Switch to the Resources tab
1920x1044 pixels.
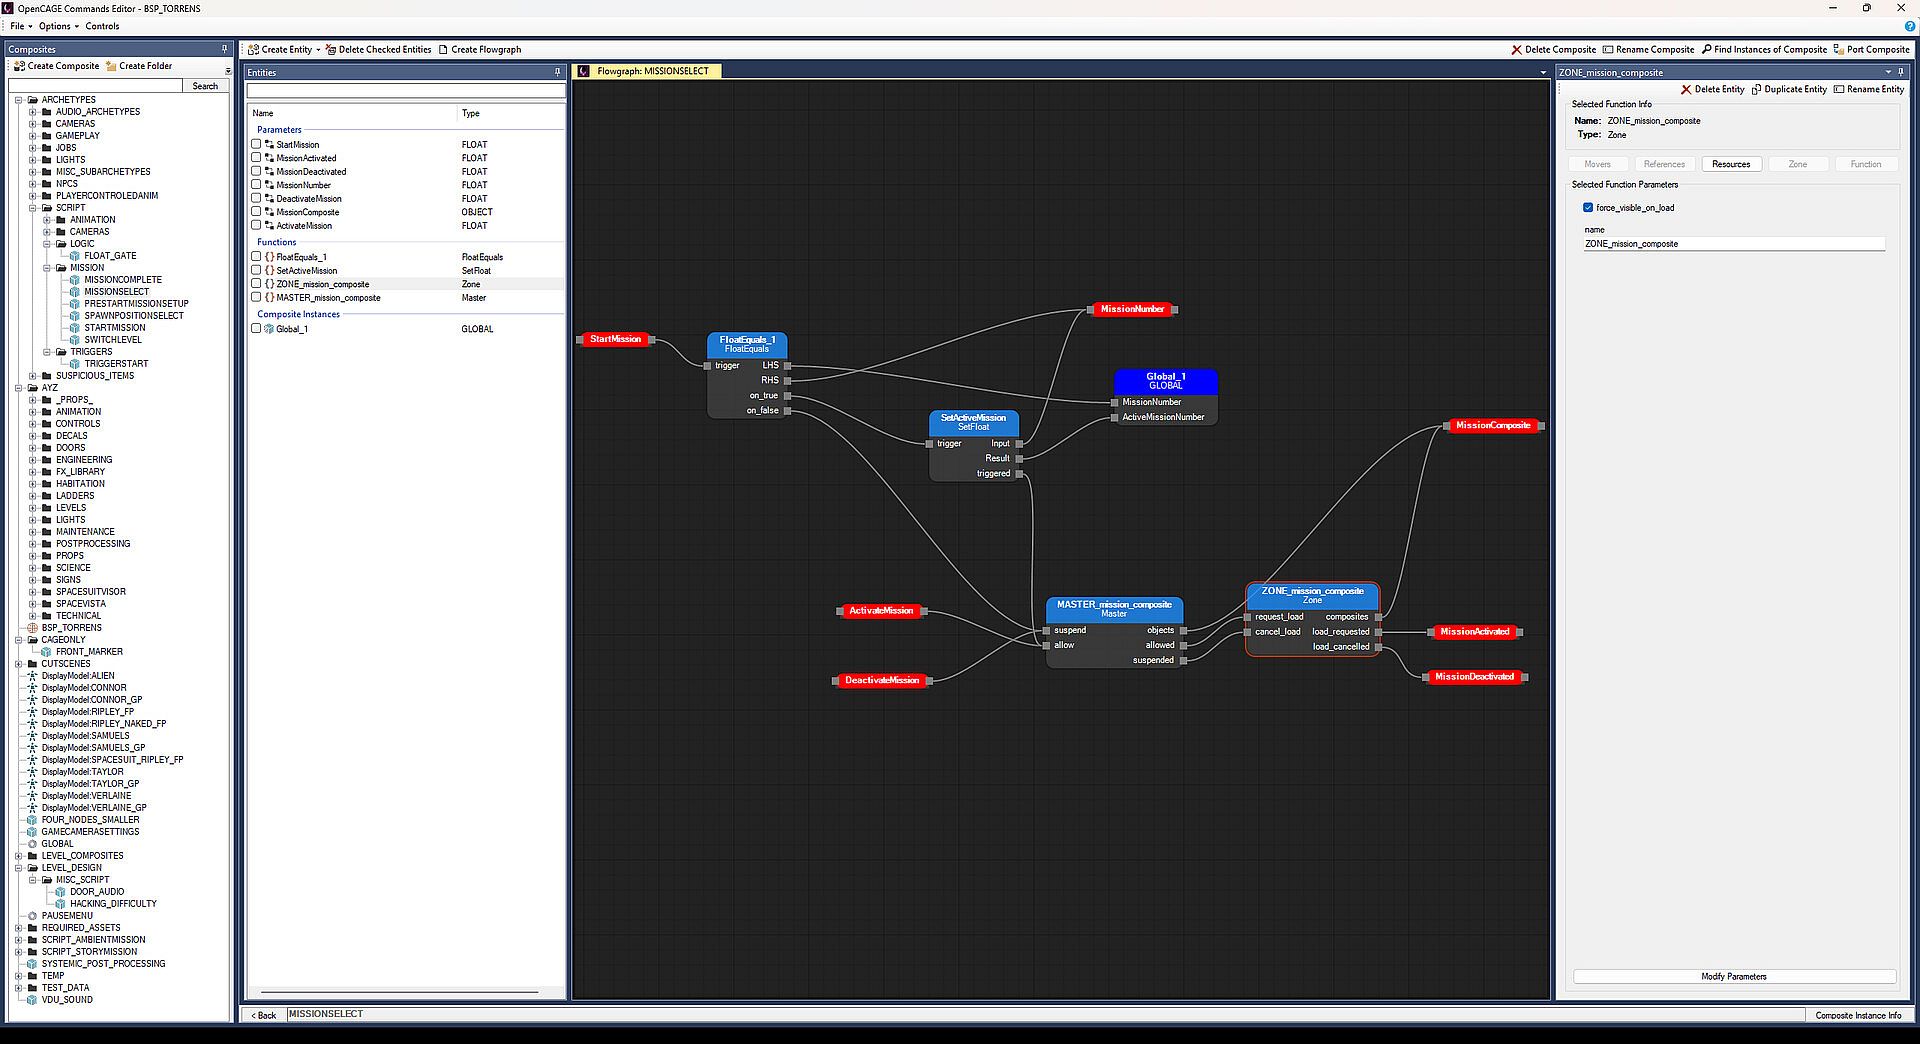1730,164
